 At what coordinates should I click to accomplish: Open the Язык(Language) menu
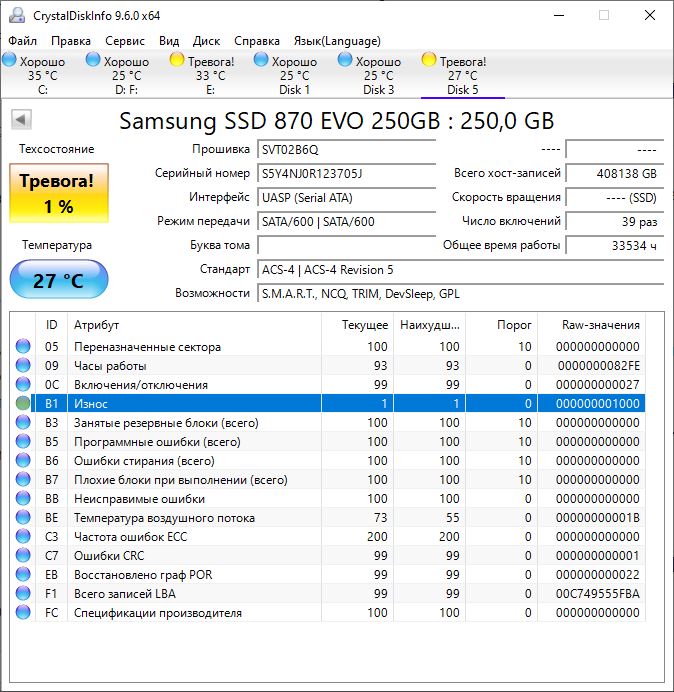pyautogui.click(x=337, y=41)
